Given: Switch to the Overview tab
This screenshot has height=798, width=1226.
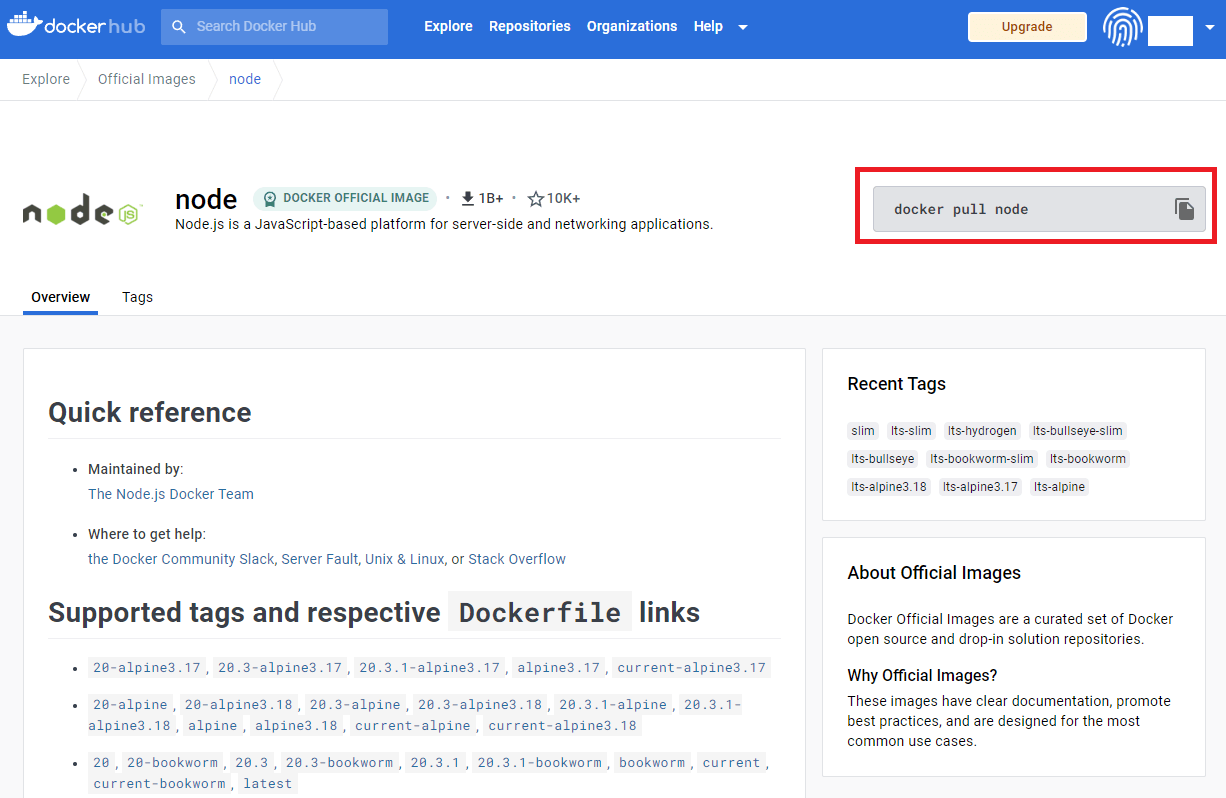Looking at the screenshot, I should (x=60, y=297).
